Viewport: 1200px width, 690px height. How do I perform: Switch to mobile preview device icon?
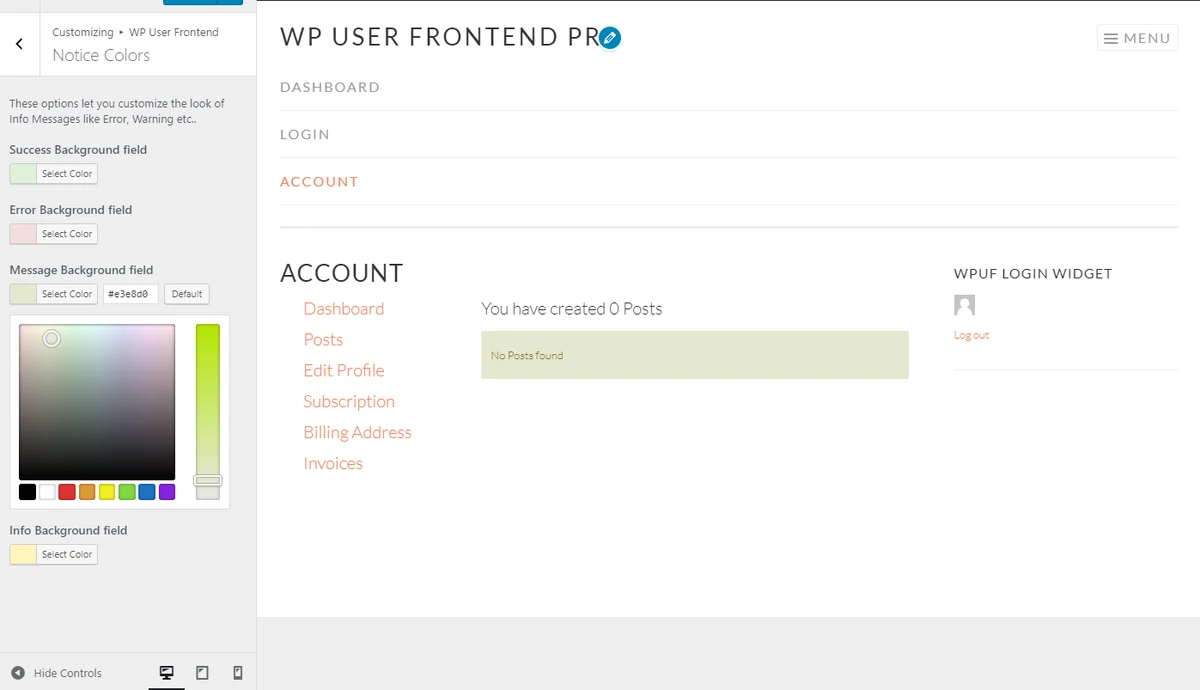pyautogui.click(x=237, y=673)
